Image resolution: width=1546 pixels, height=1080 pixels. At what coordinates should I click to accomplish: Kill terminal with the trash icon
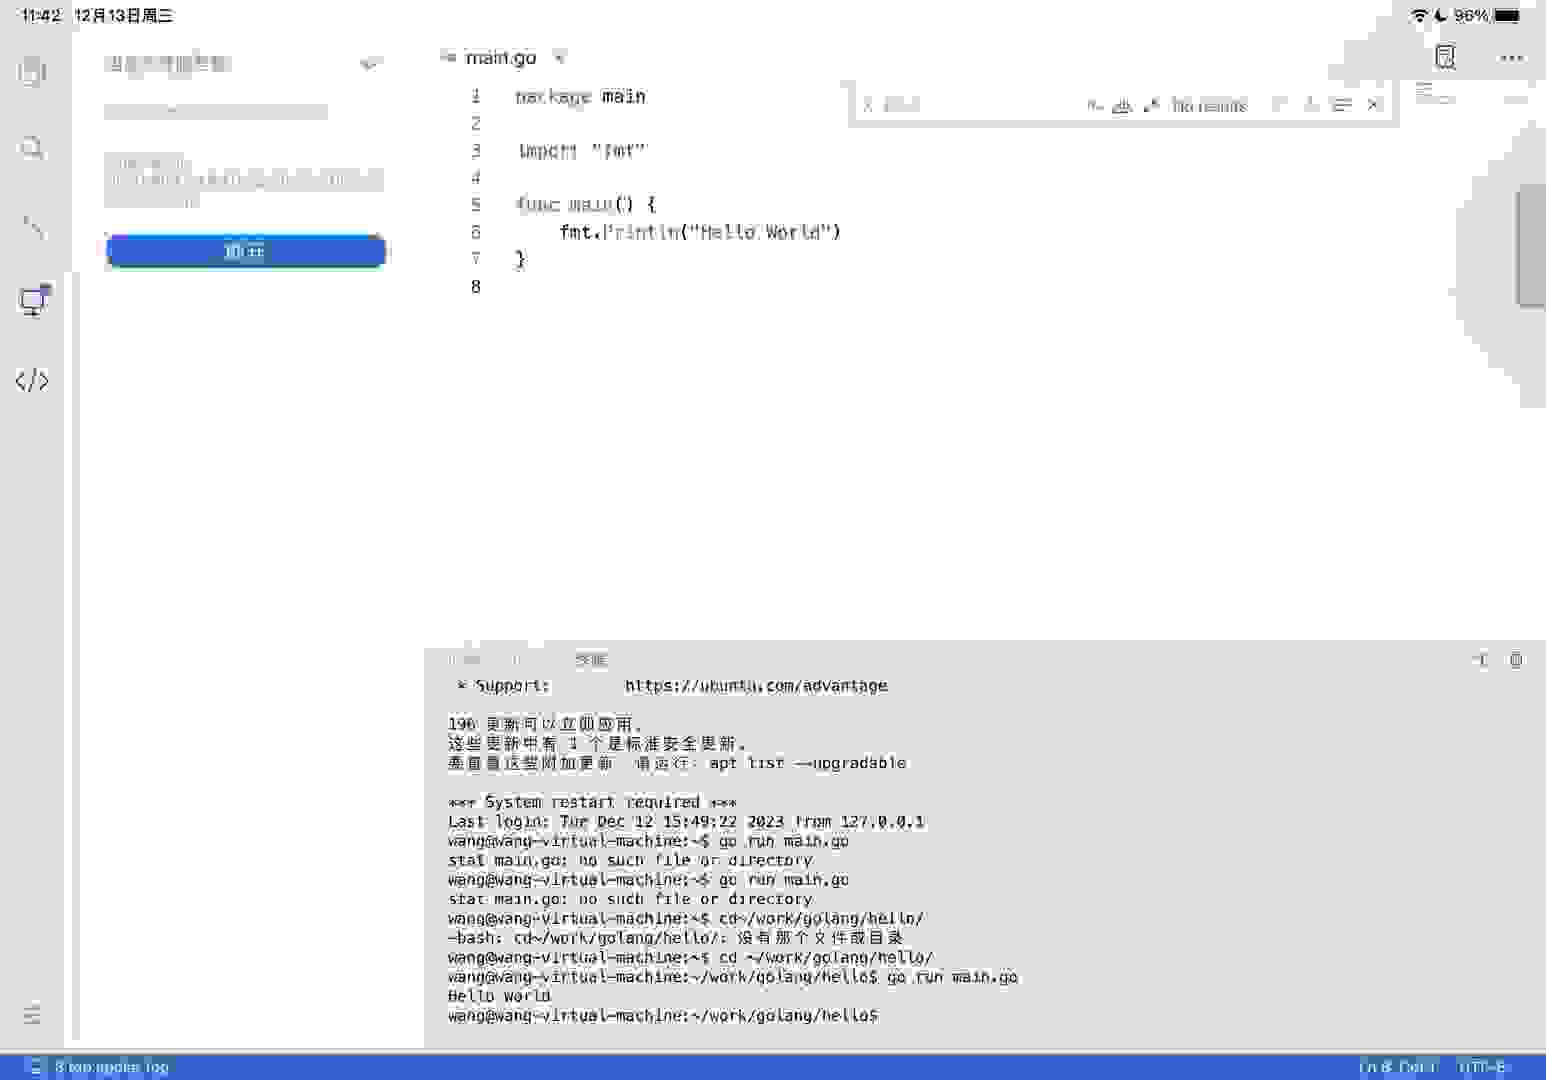coord(1516,660)
